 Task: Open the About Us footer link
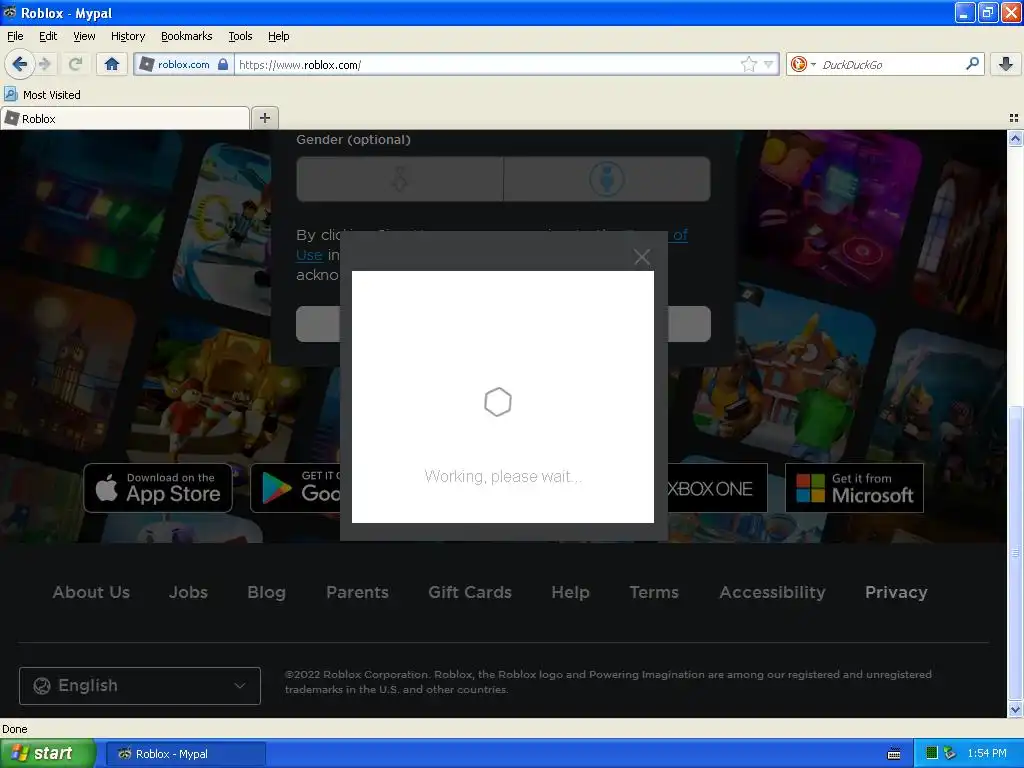[91, 592]
